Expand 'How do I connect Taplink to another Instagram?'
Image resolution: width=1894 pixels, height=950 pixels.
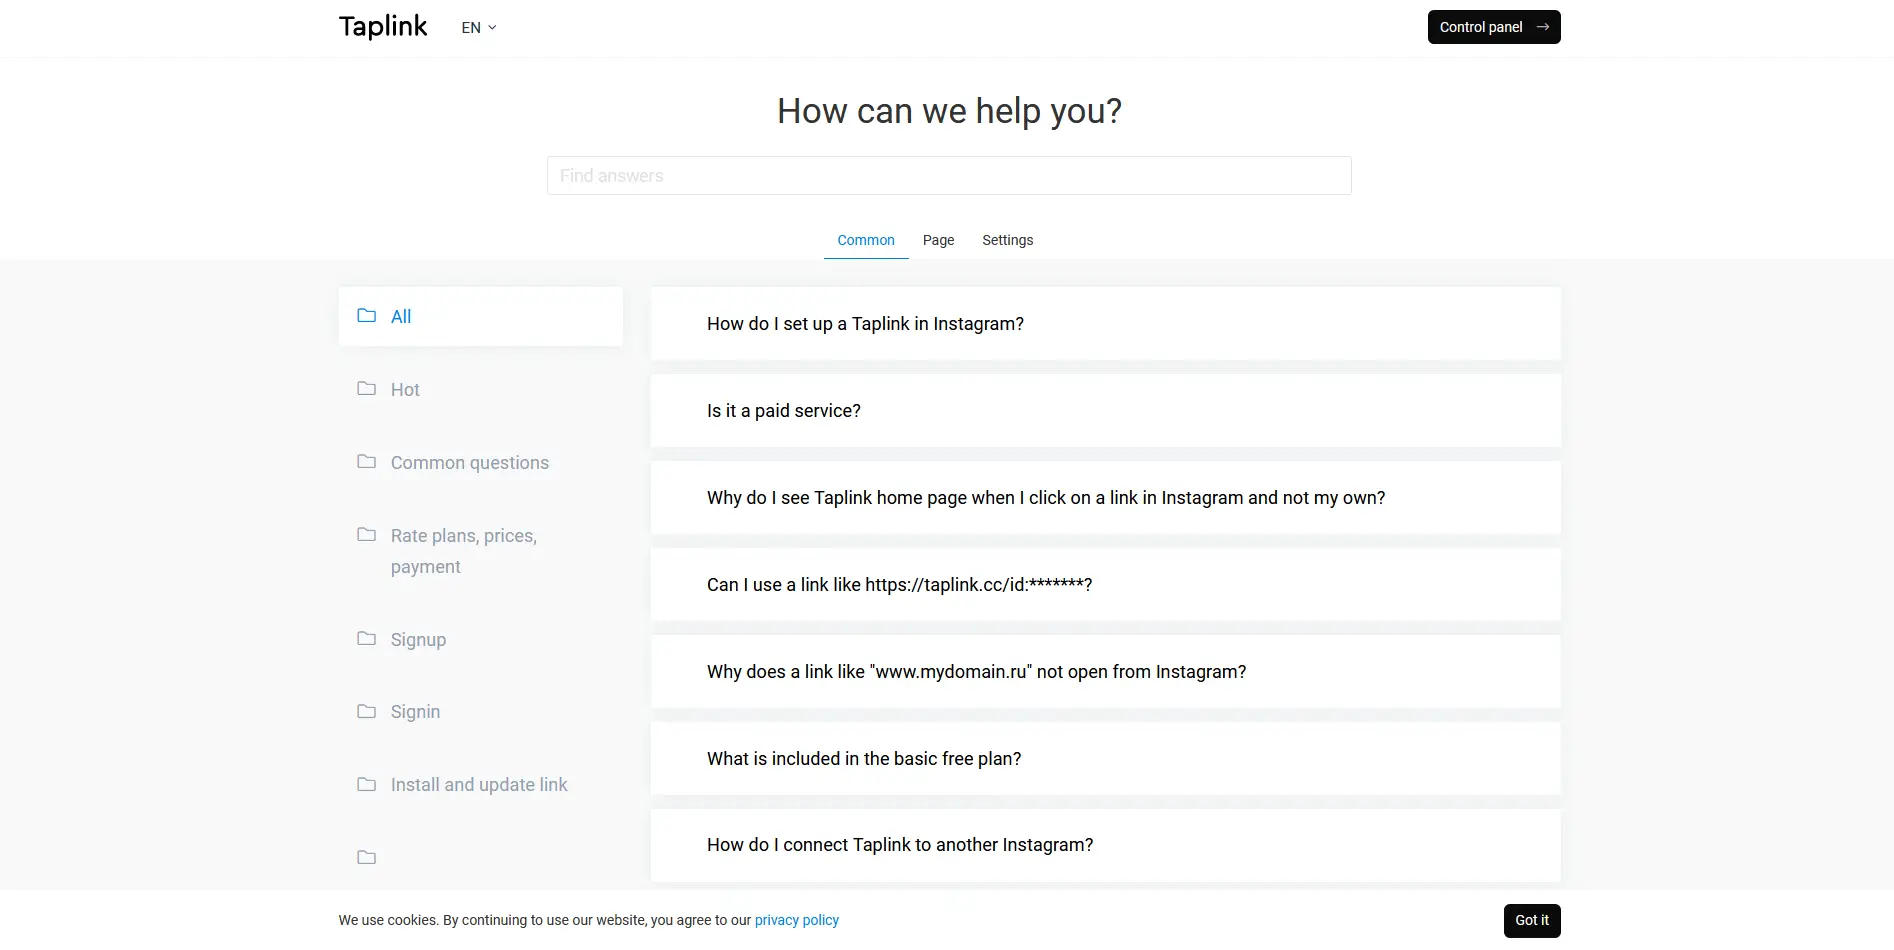click(1105, 845)
